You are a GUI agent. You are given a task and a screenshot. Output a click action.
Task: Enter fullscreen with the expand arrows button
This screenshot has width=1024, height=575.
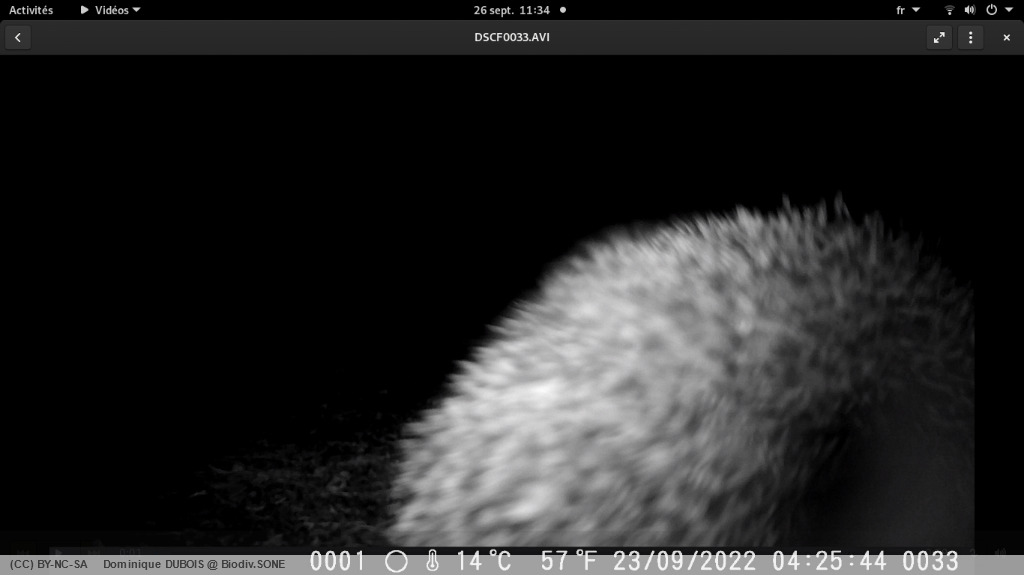(x=938, y=38)
